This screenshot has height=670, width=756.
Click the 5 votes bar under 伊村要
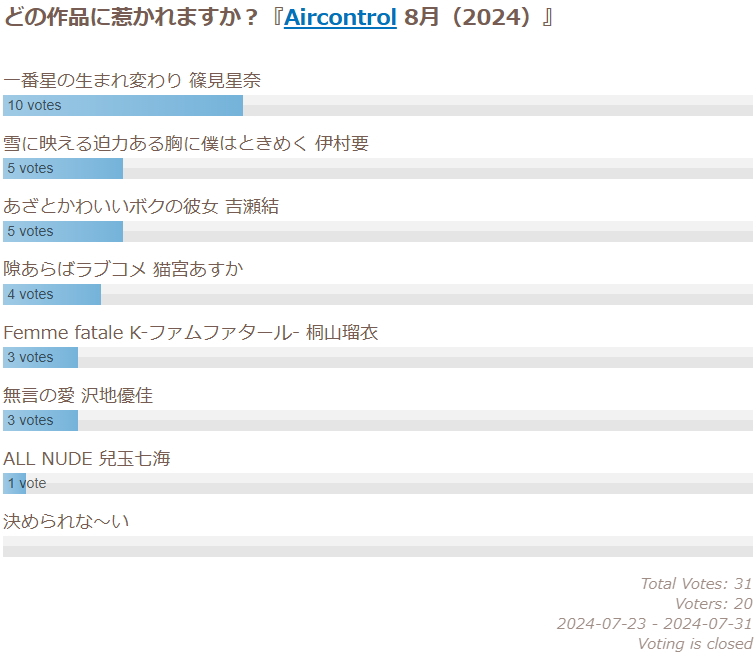click(x=63, y=168)
